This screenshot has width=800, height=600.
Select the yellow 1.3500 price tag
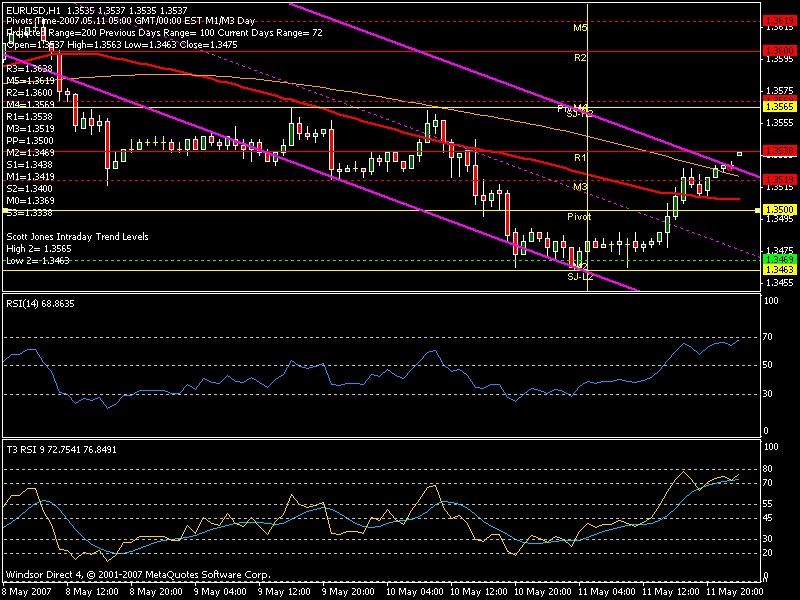tap(777, 210)
